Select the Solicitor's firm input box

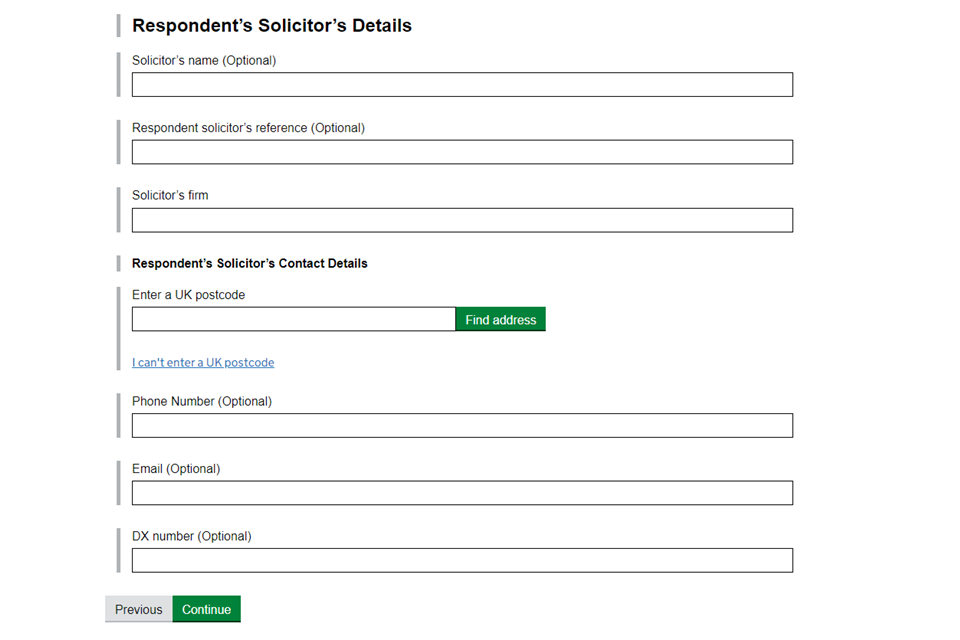[462, 220]
